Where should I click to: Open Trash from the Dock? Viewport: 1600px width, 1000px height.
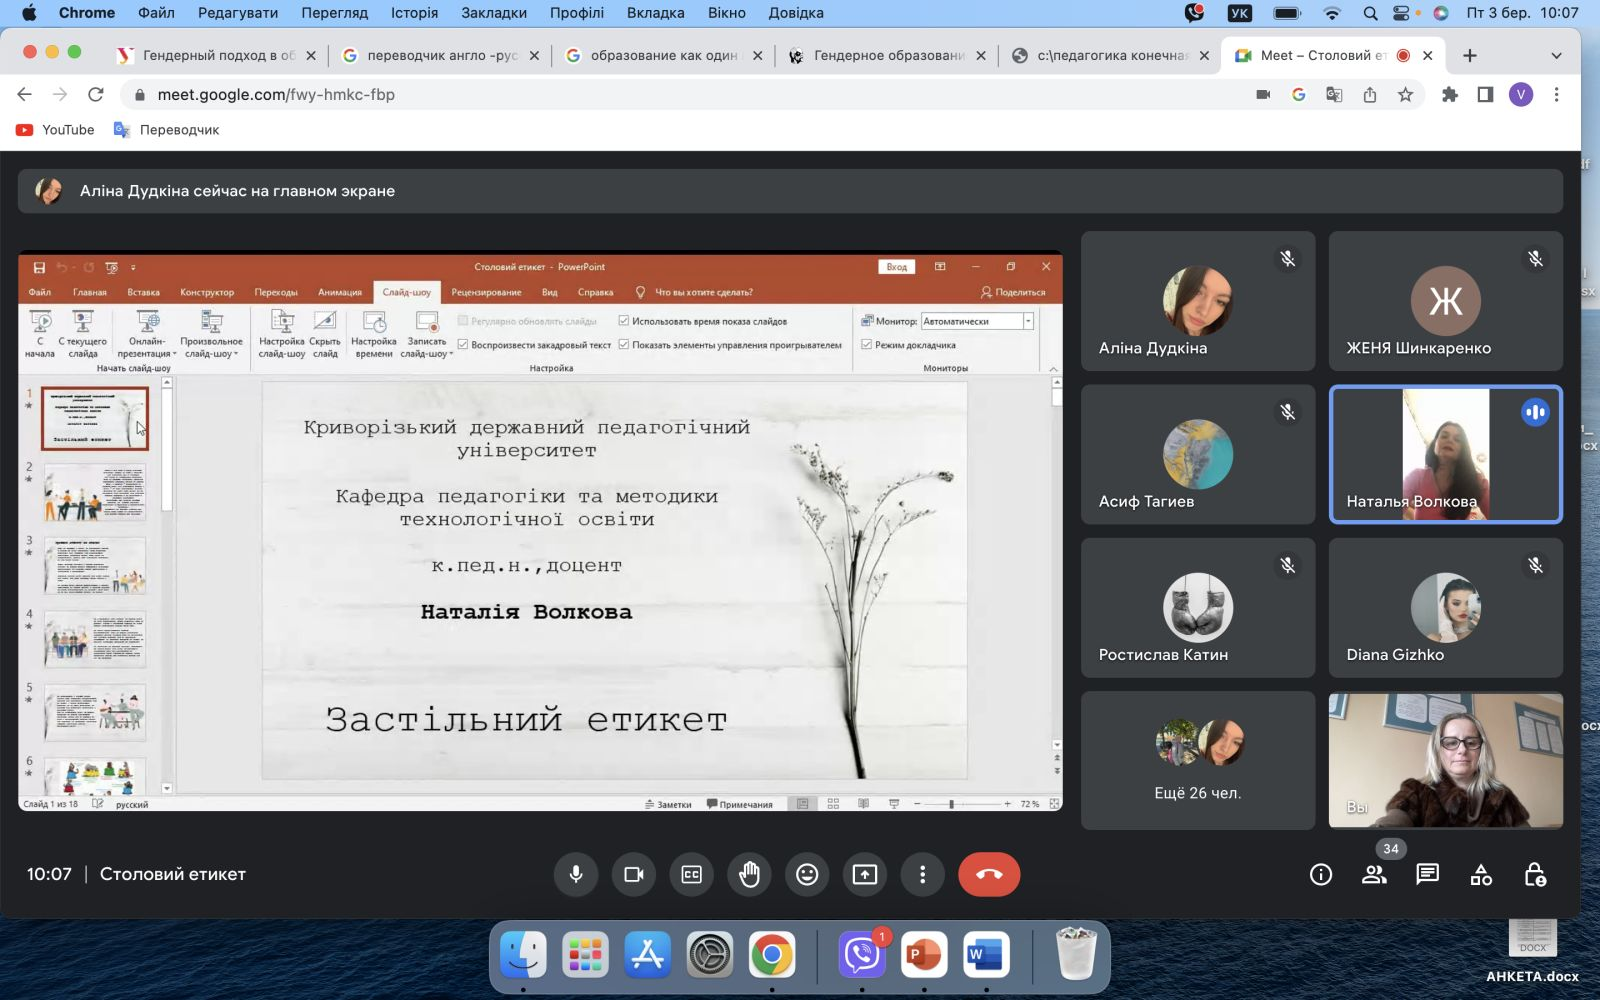(1076, 955)
